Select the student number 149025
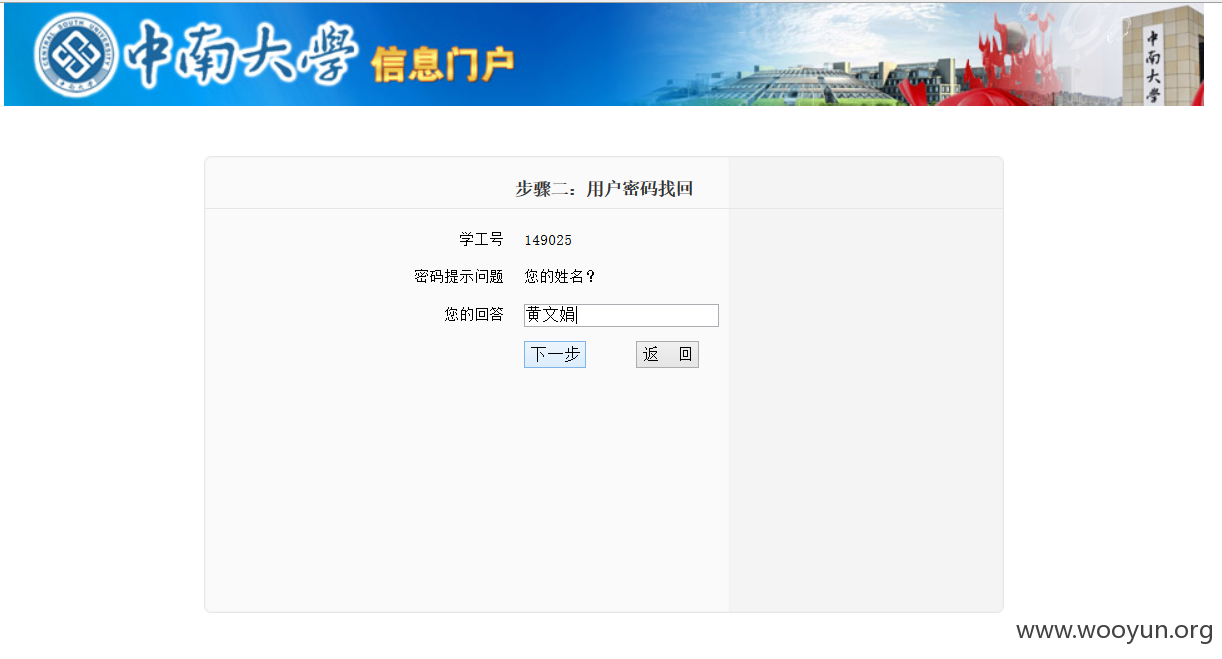This screenshot has width=1222, height=659. click(548, 240)
